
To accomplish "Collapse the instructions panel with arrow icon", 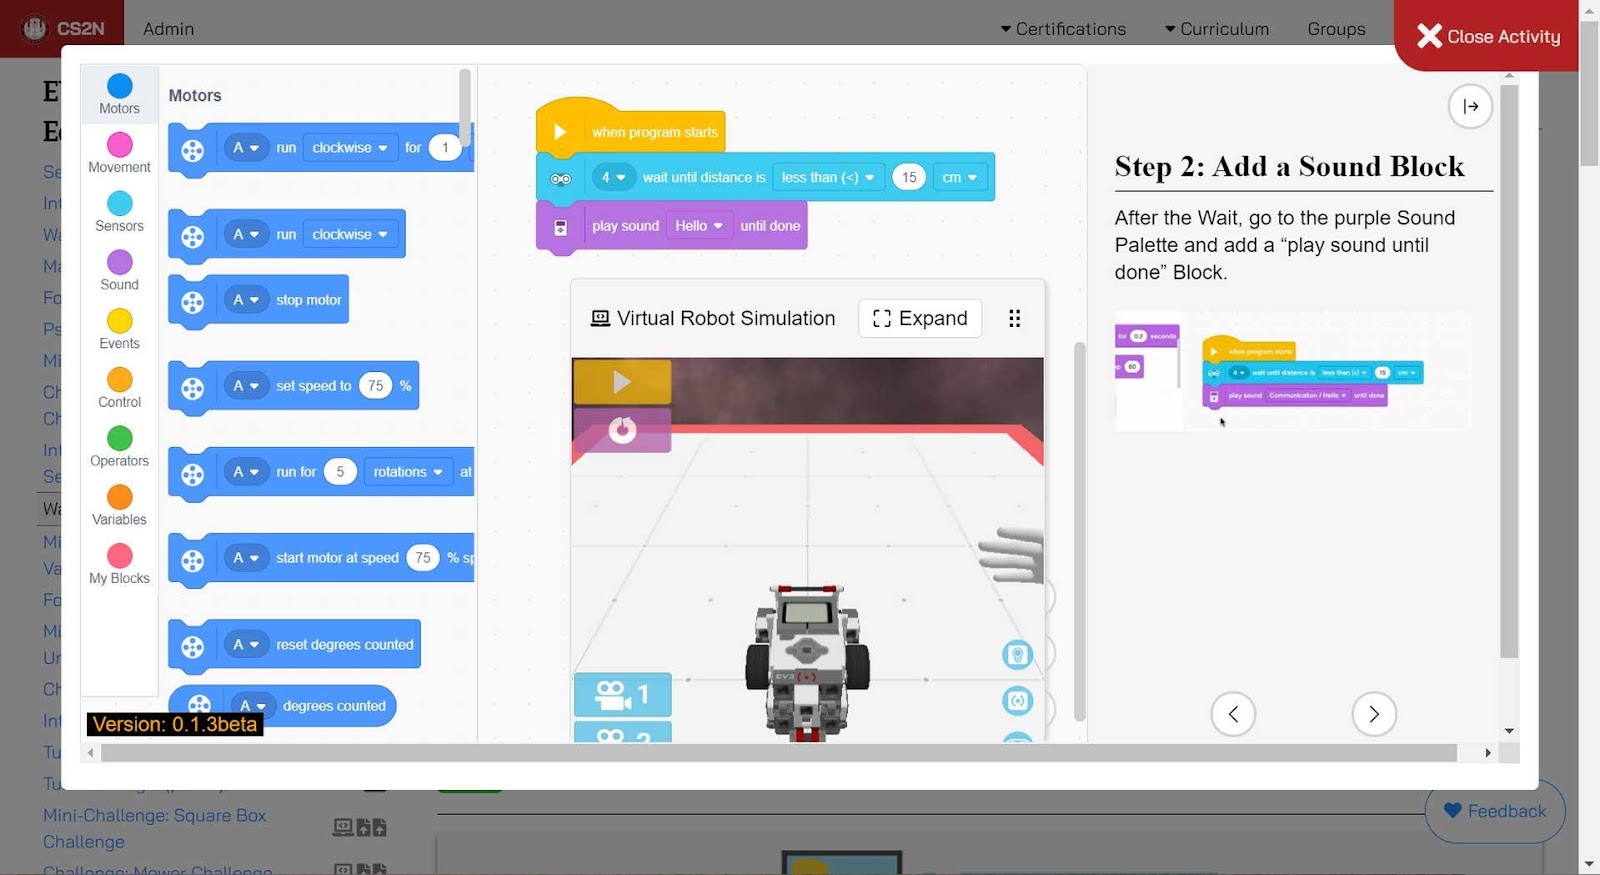I will [x=1470, y=106].
